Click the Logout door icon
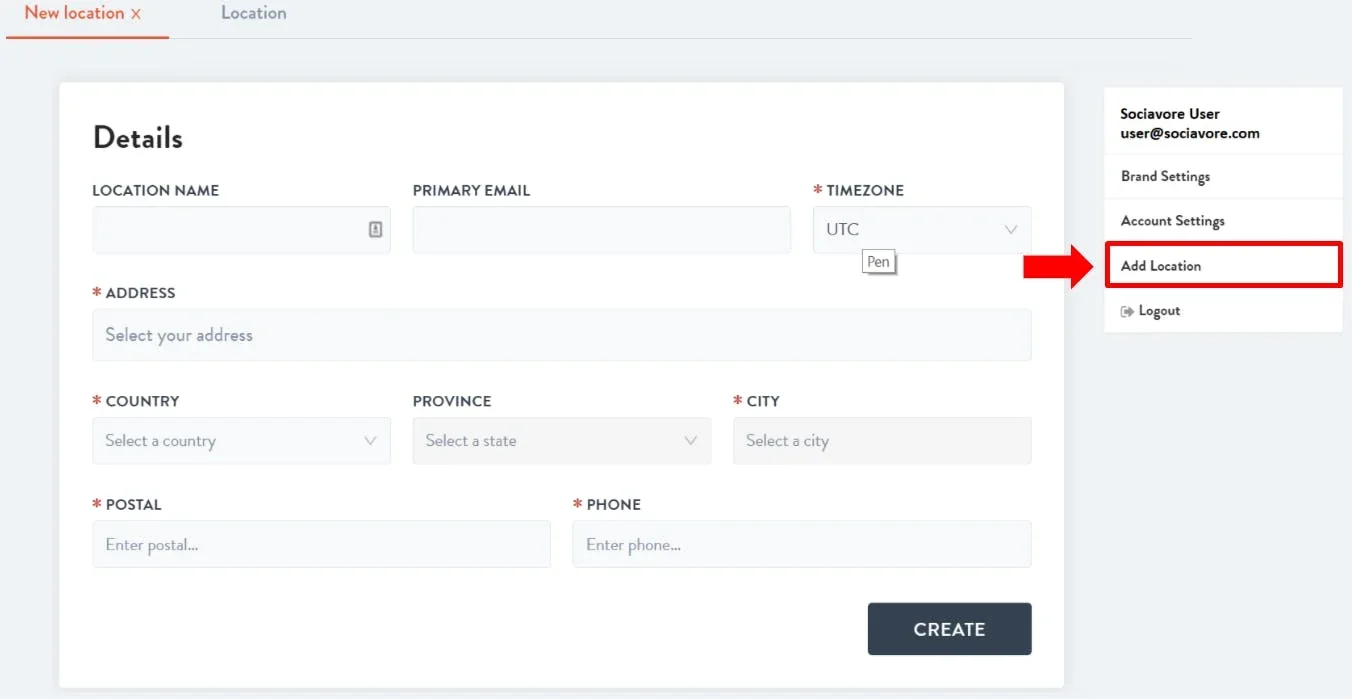This screenshot has height=699, width=1352. coord(1127,312)
